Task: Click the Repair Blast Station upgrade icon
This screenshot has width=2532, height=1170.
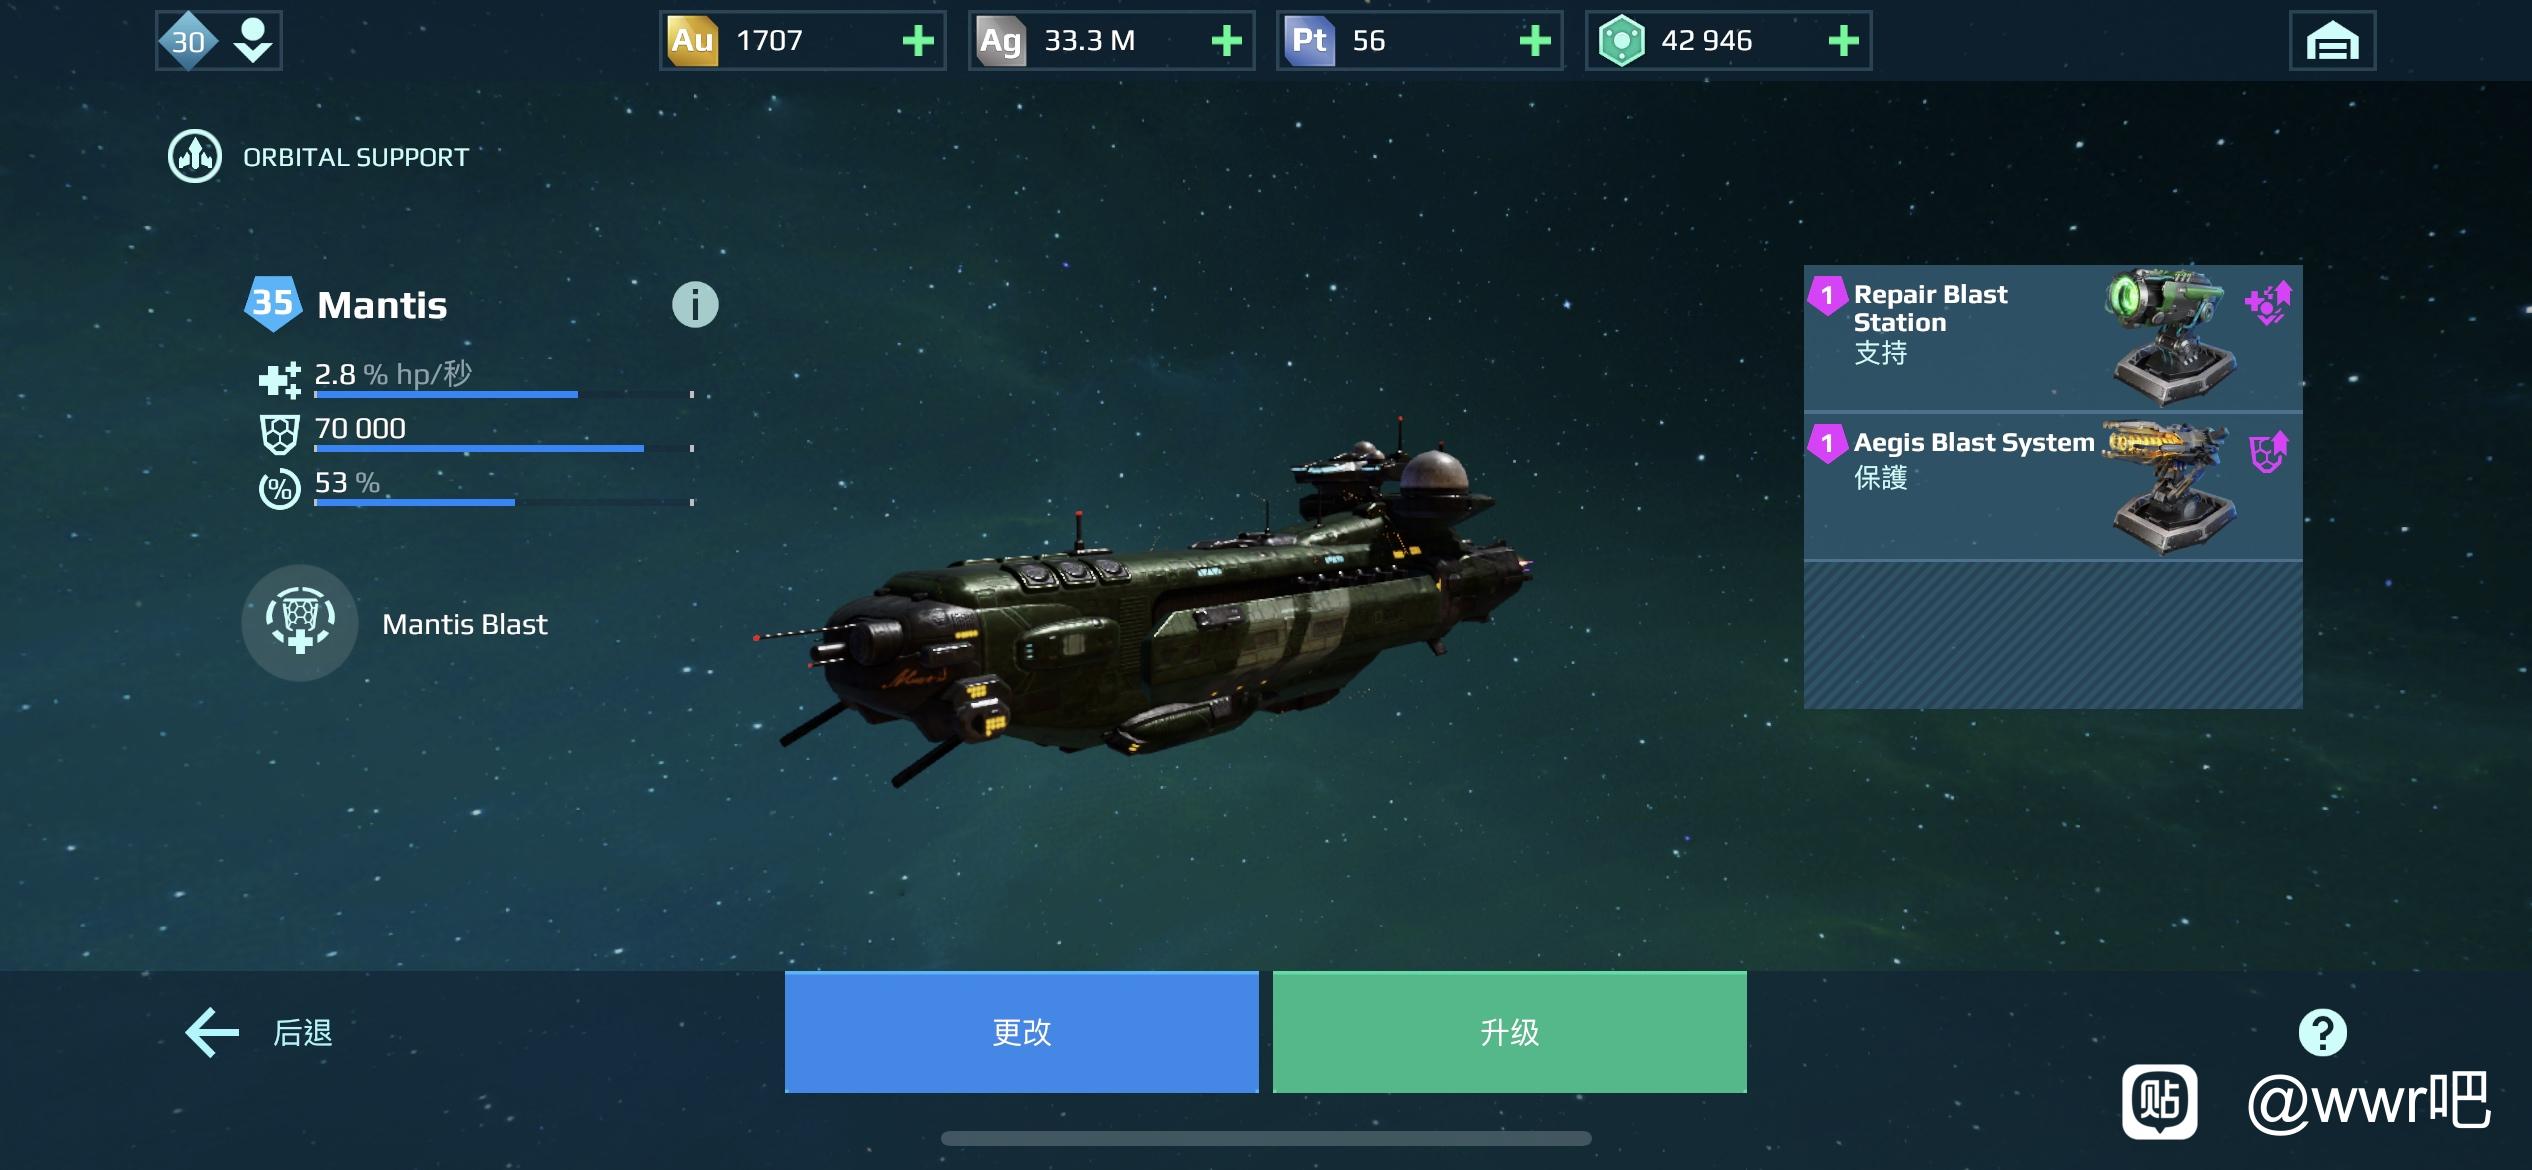Action: 2267,303
